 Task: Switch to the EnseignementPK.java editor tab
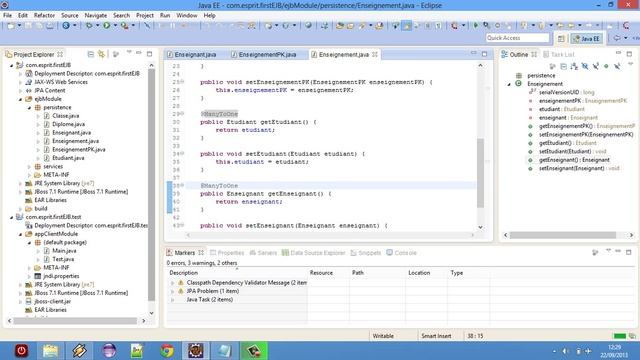coord(267,54)
